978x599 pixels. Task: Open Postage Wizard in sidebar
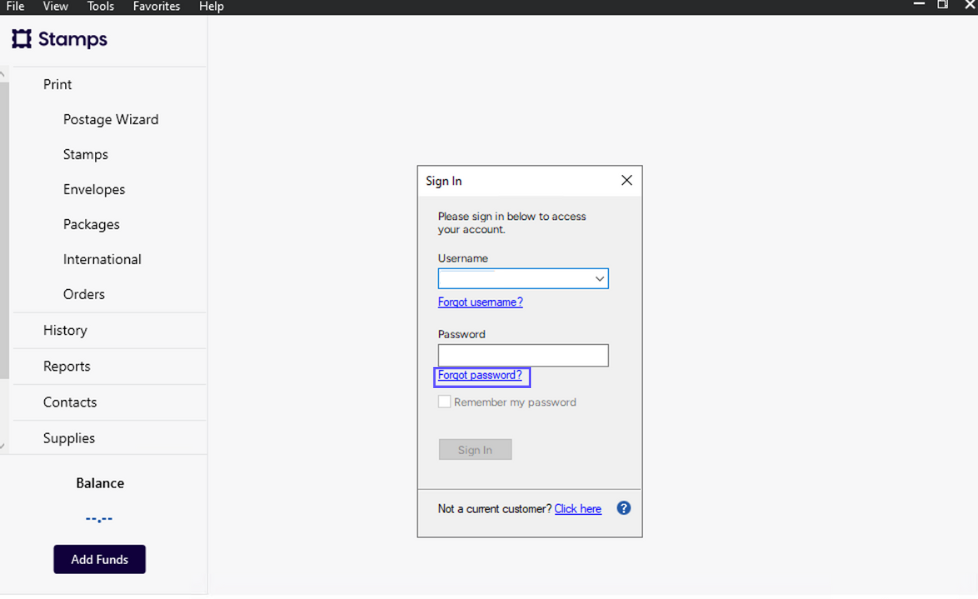(110, 119)
